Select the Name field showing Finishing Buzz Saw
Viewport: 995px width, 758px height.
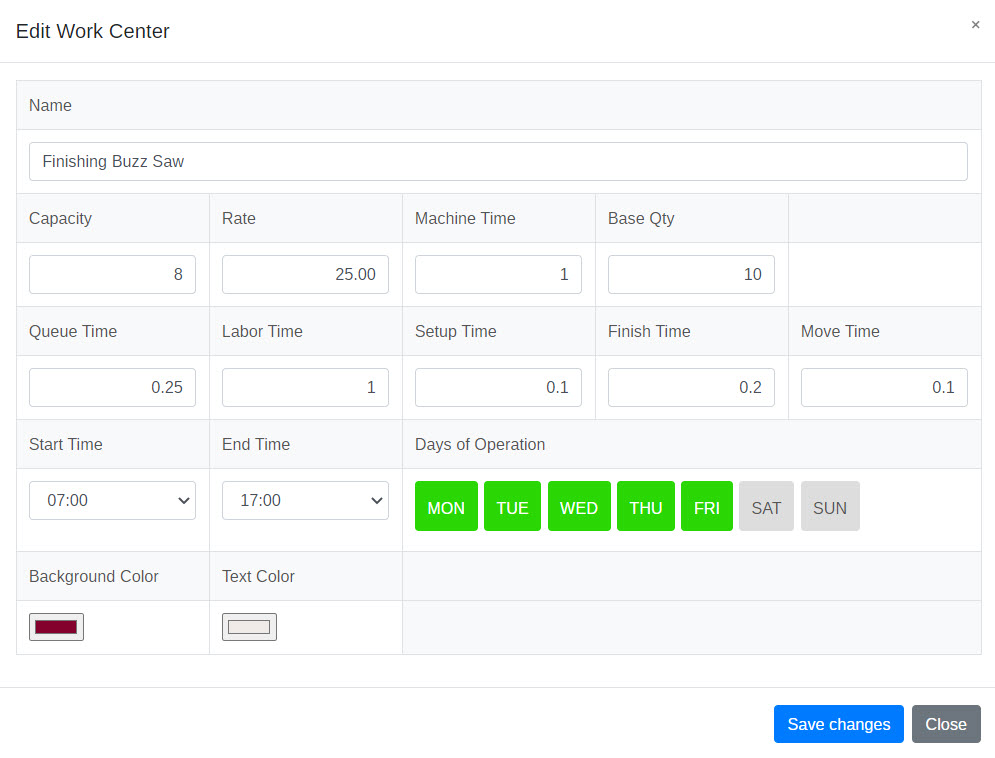click(x=498, y=161)
